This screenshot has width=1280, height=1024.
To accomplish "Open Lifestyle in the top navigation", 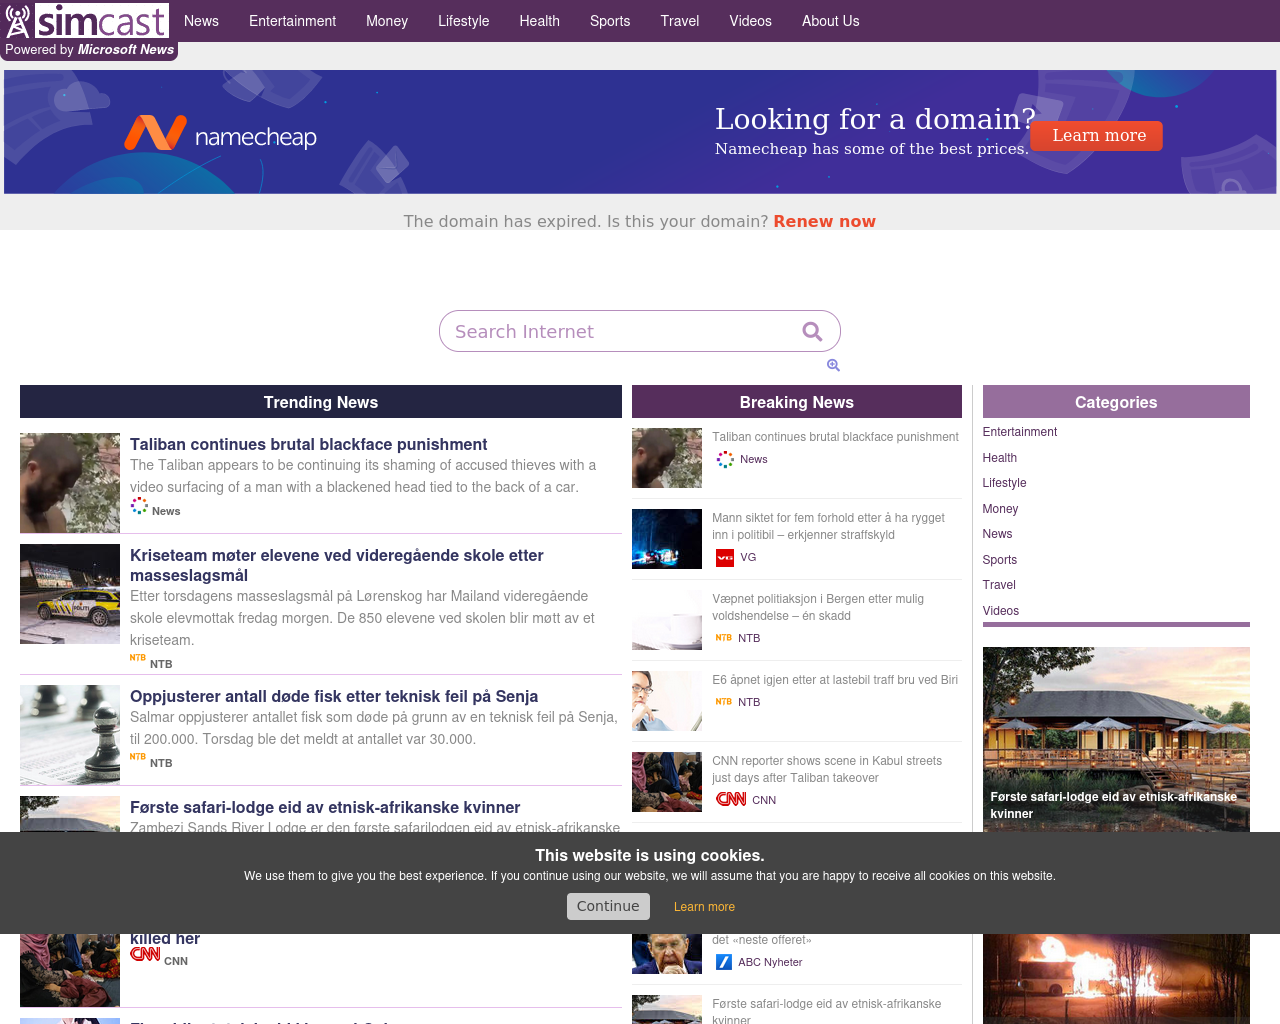I will (x=464, y=21).
